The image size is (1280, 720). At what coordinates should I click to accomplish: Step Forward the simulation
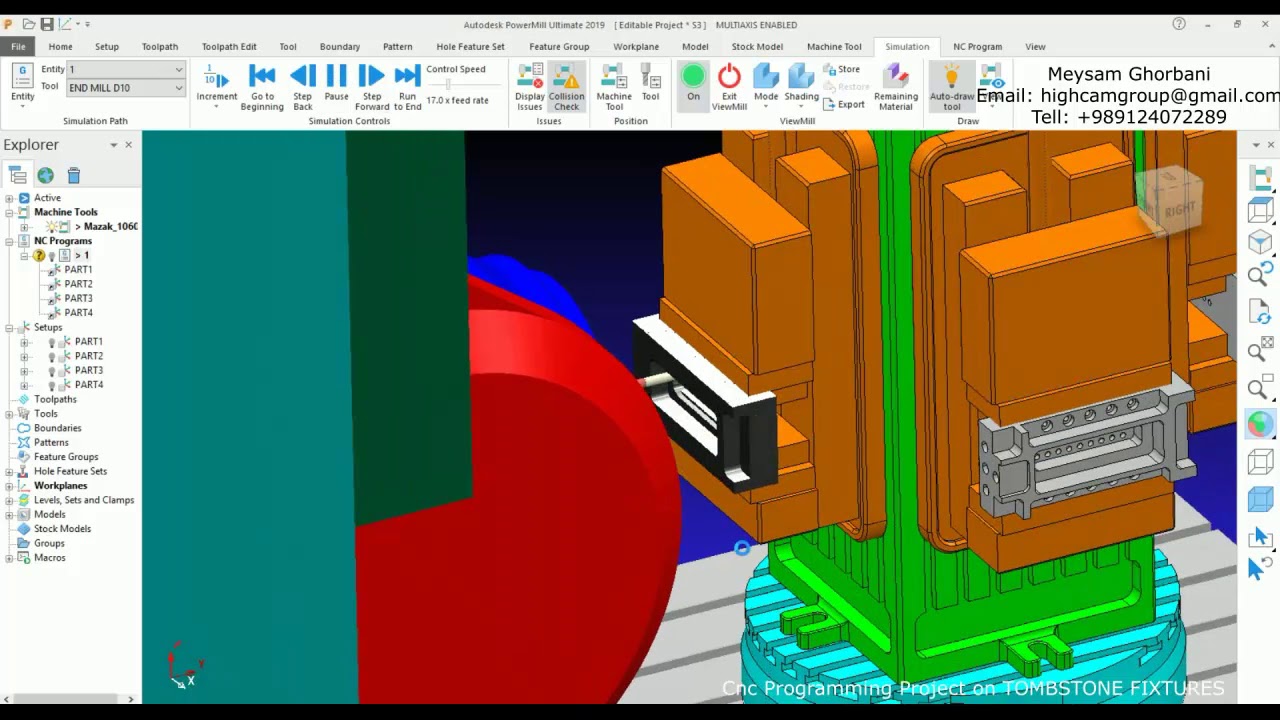(x=372, y=88)
